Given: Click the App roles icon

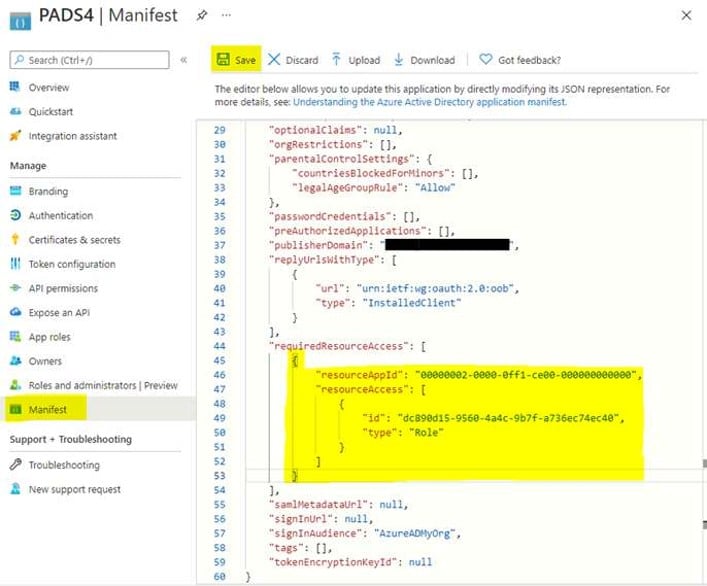Looking at the screenshot, I should (15, 336).
